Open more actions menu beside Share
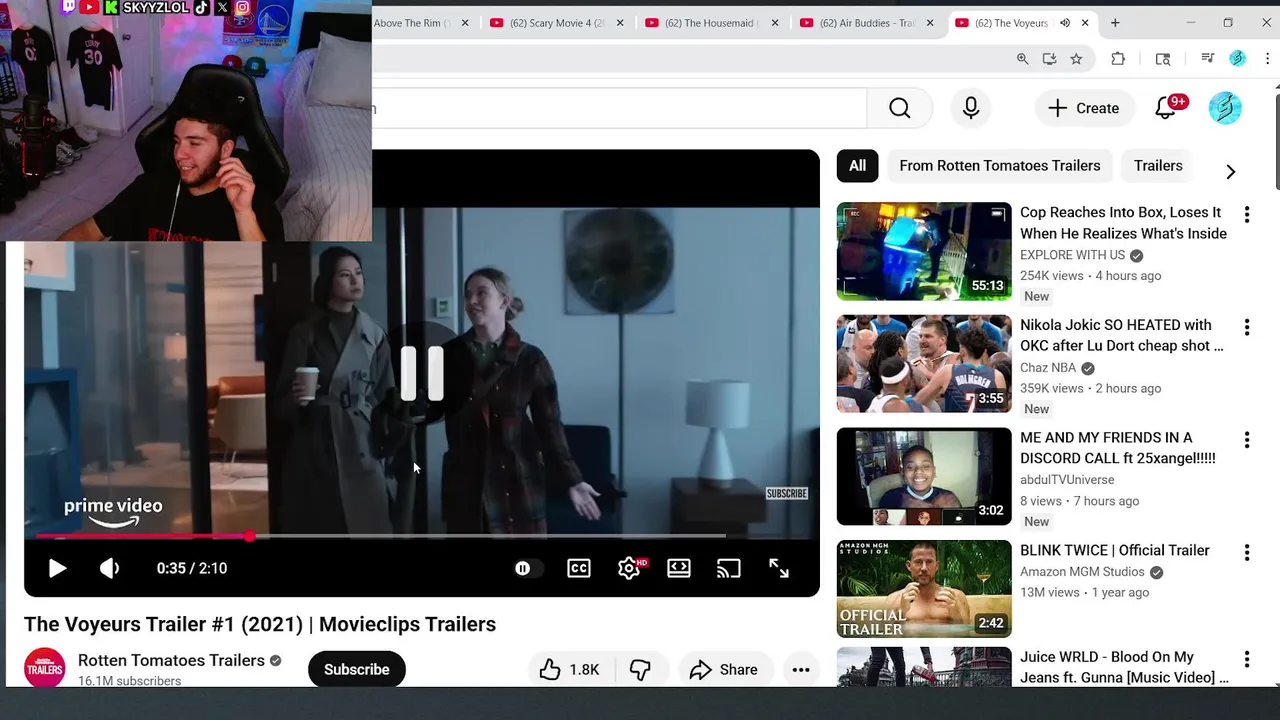 click(801, 670)
